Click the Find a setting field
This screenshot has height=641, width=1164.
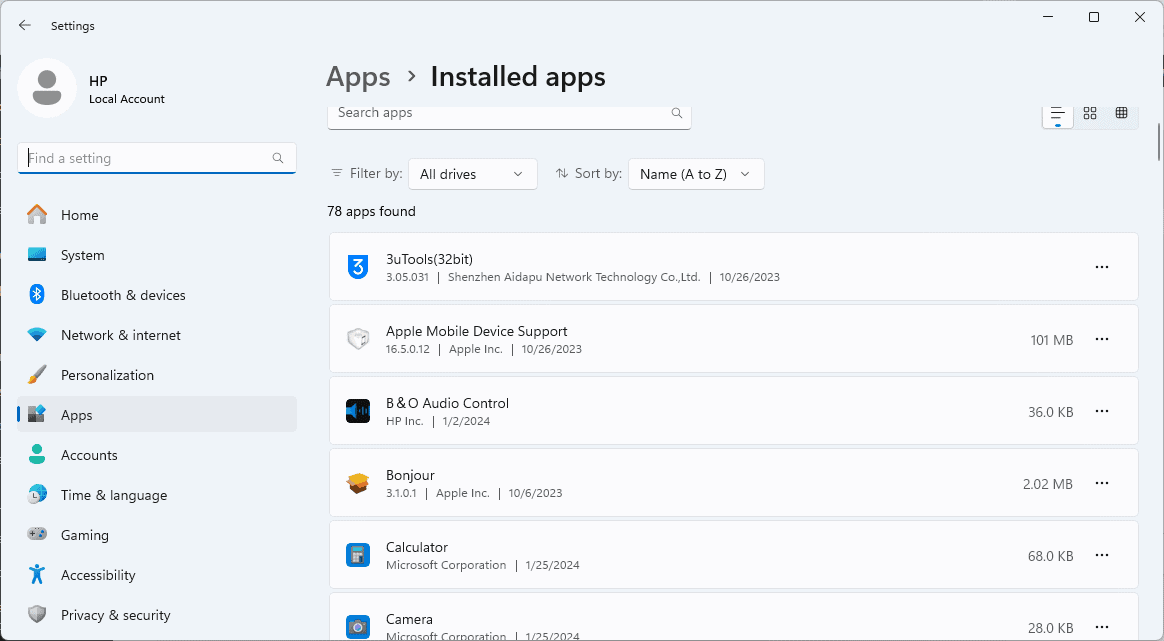[x=157, y=158]
